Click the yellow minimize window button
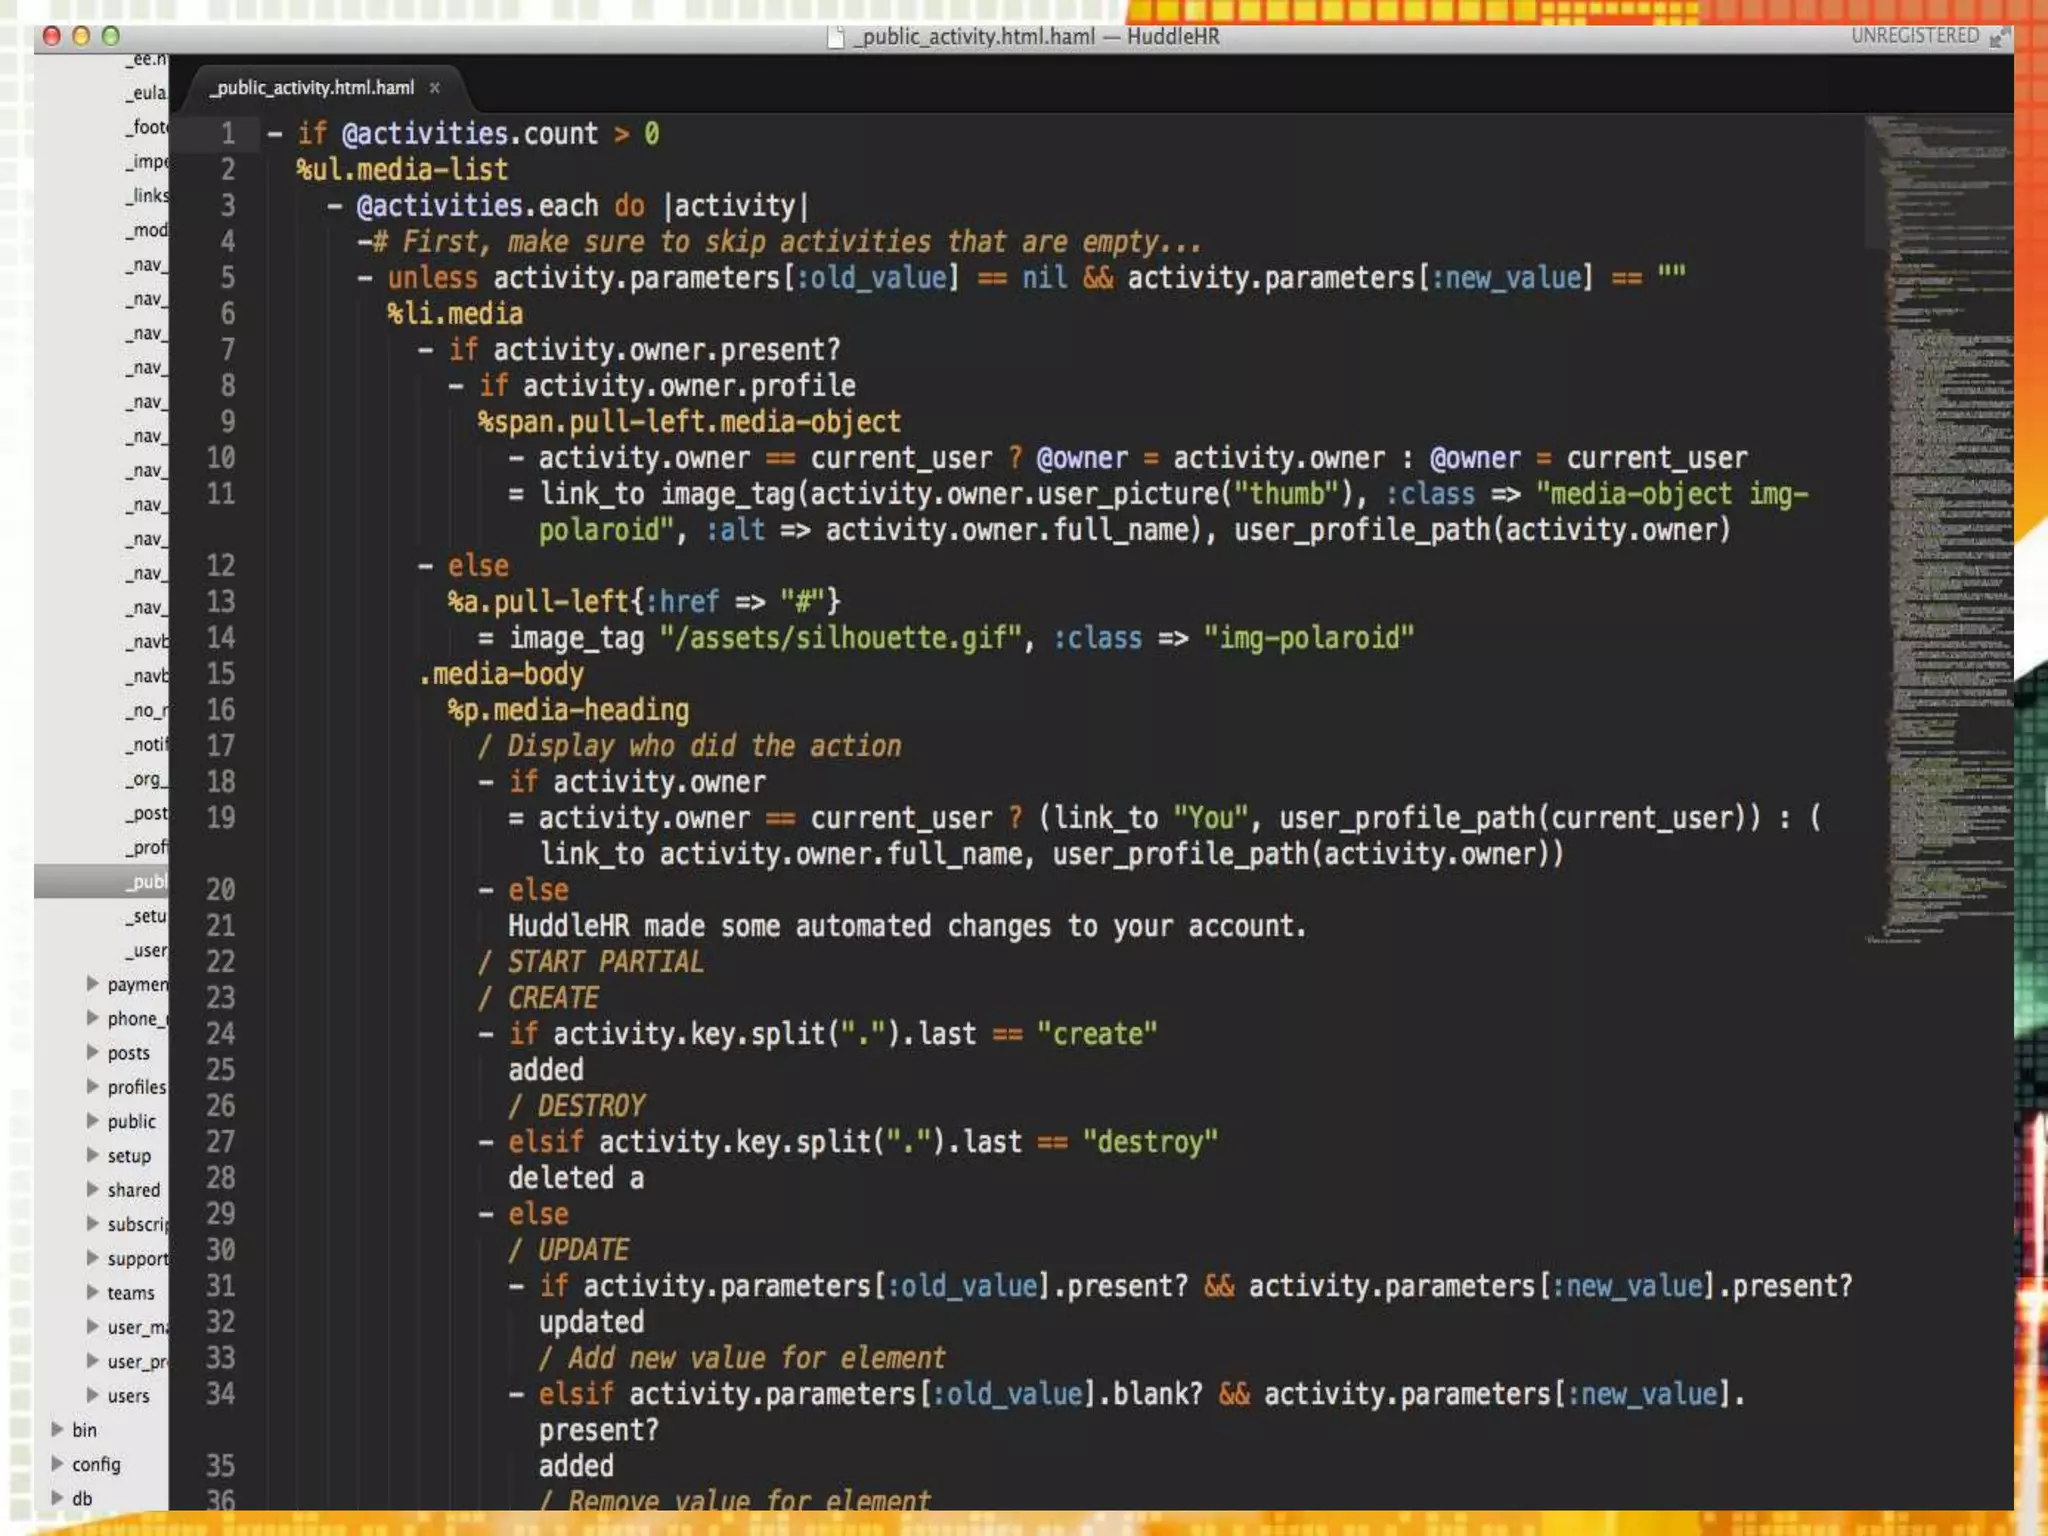2048x1536 pixels. tap(81, 37)
